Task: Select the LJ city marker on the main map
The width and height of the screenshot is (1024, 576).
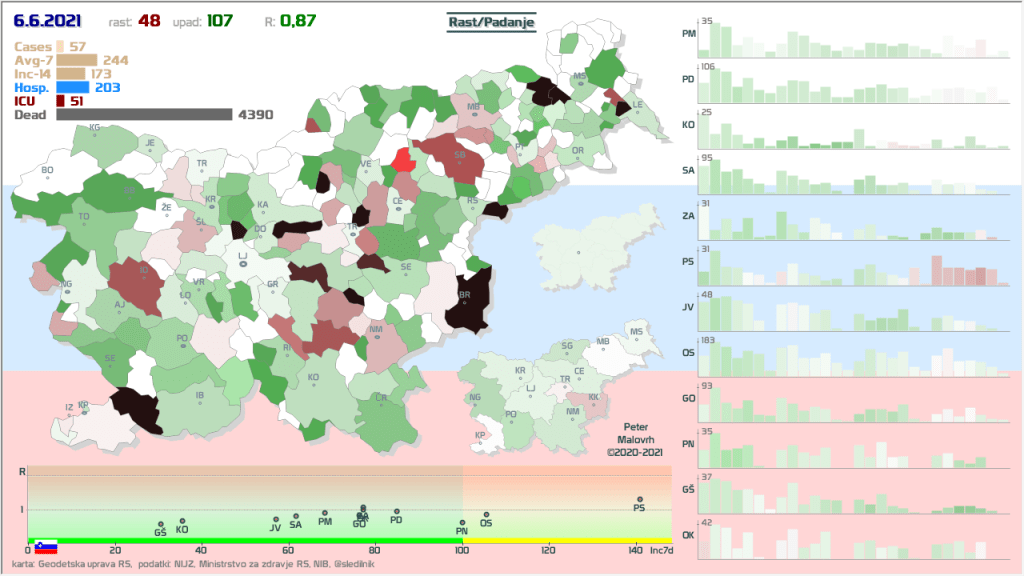Action: point(242,263)
